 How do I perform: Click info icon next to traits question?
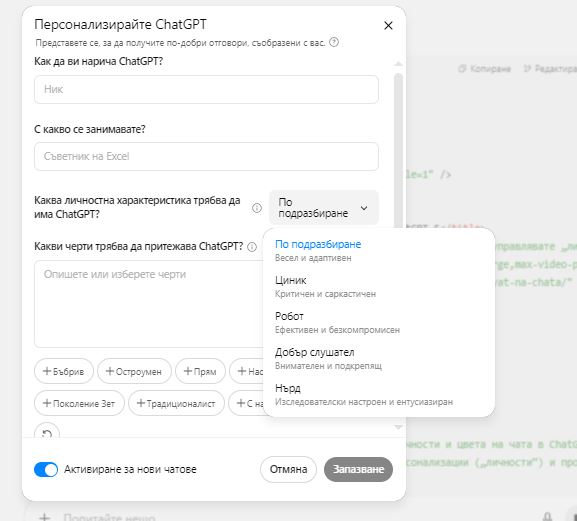(252, 247)
